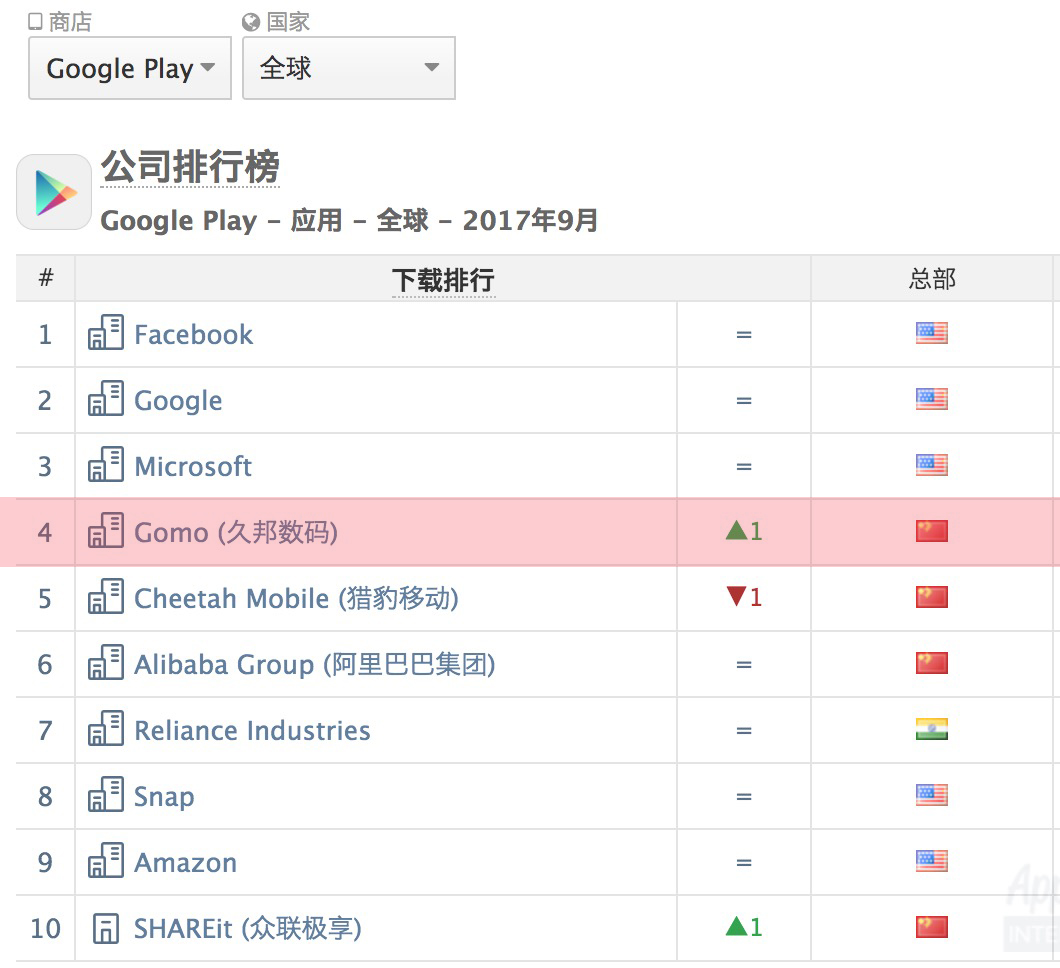Click the # column header

(x=45, y=278)
